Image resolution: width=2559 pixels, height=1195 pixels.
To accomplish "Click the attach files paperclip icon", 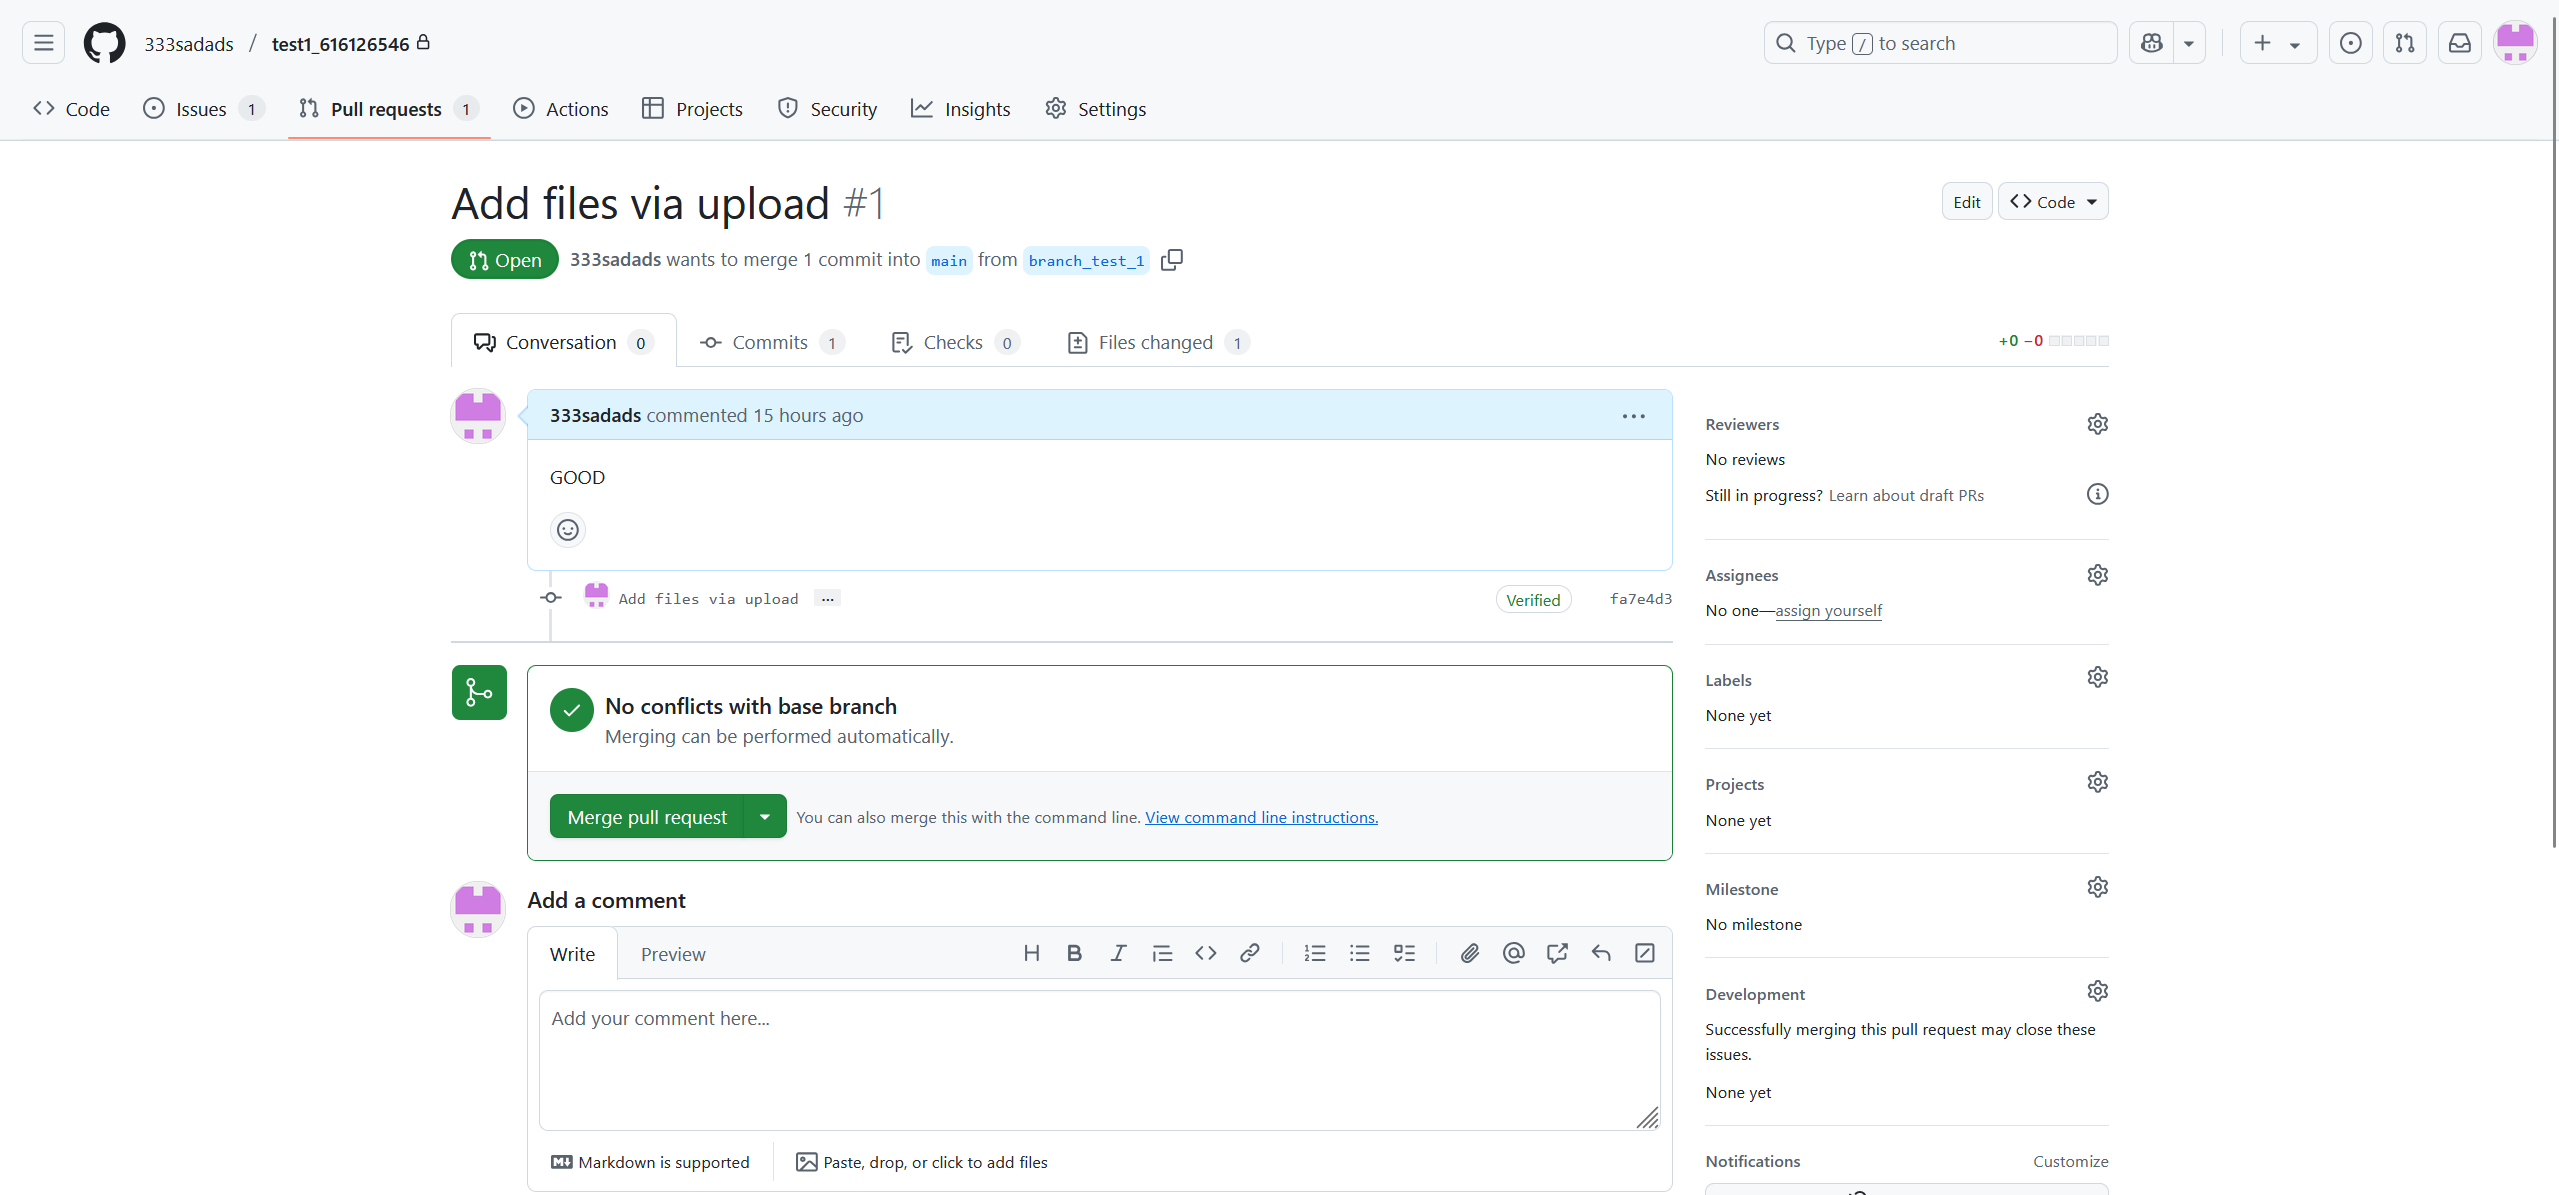I will click(x=1469, y=953).
